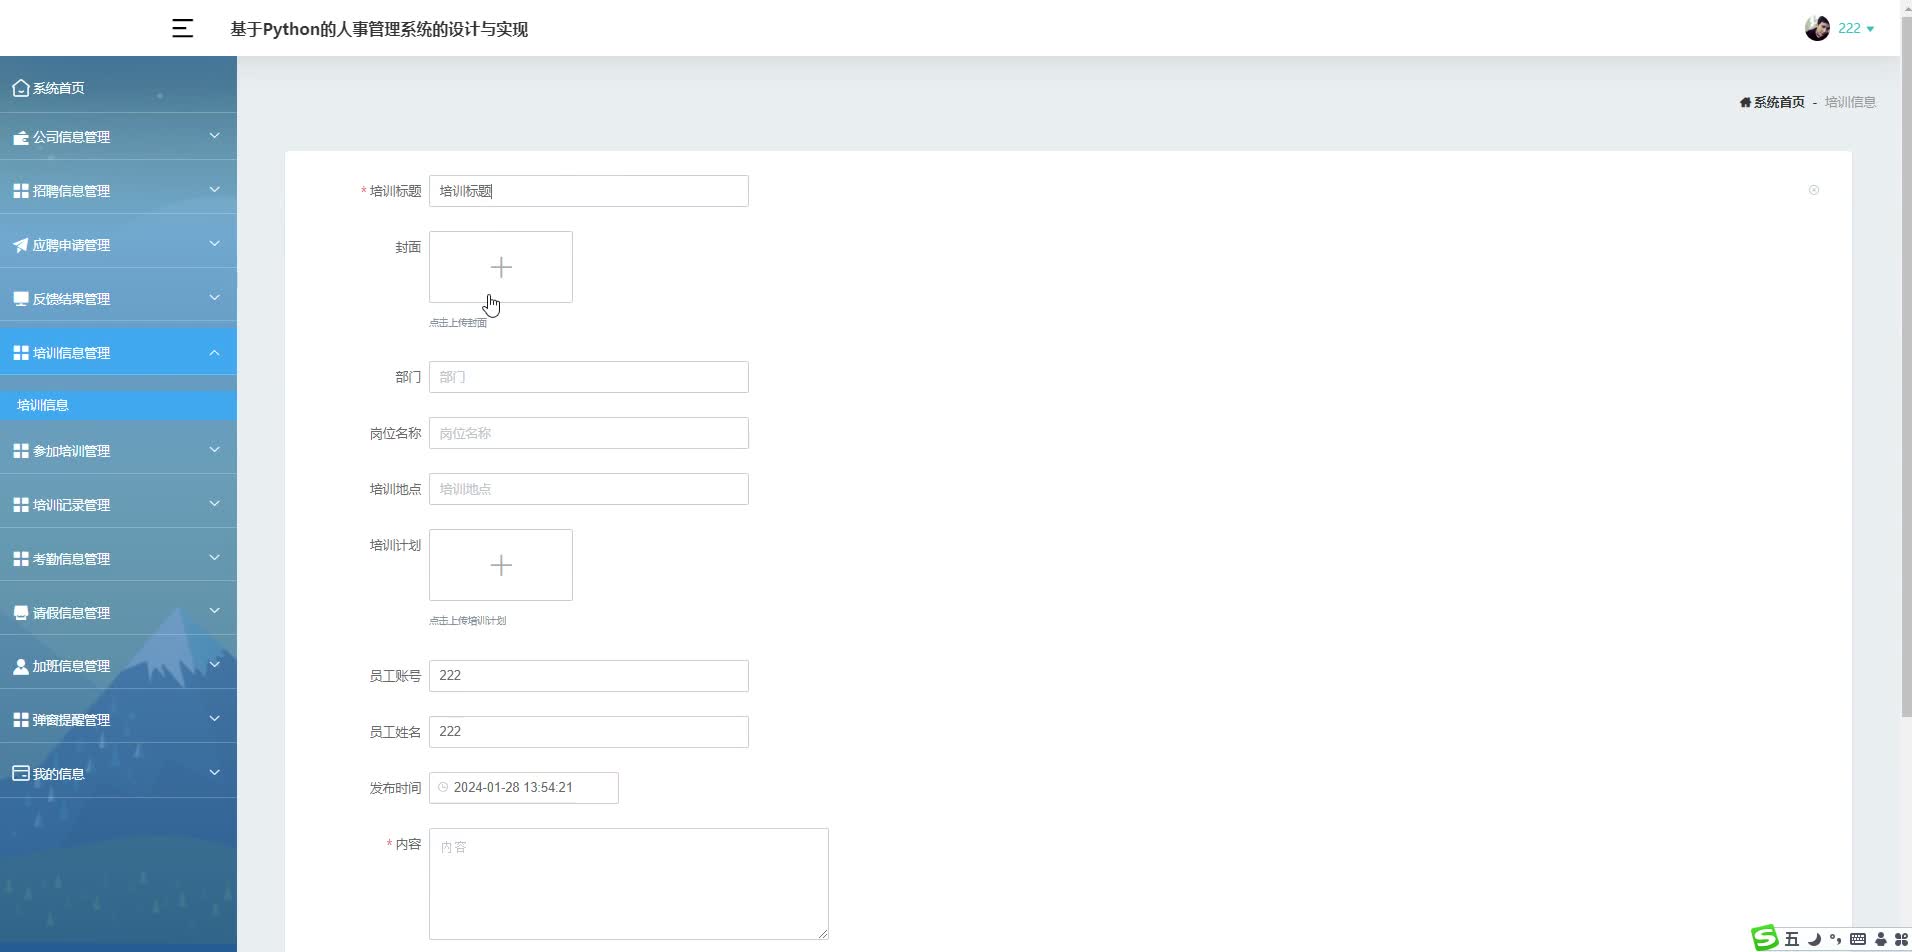
Task: Open 我的信息 menu label
Action: pos(58,774)
